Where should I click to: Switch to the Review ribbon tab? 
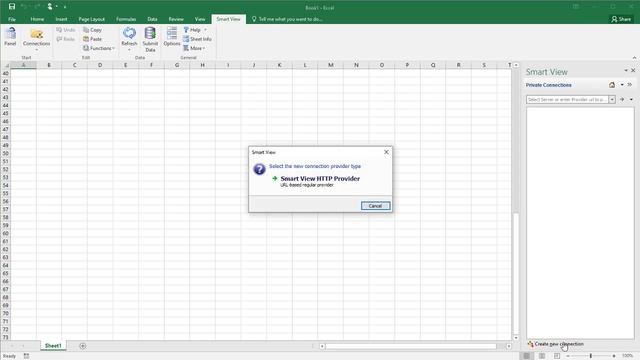pos(176,19)
